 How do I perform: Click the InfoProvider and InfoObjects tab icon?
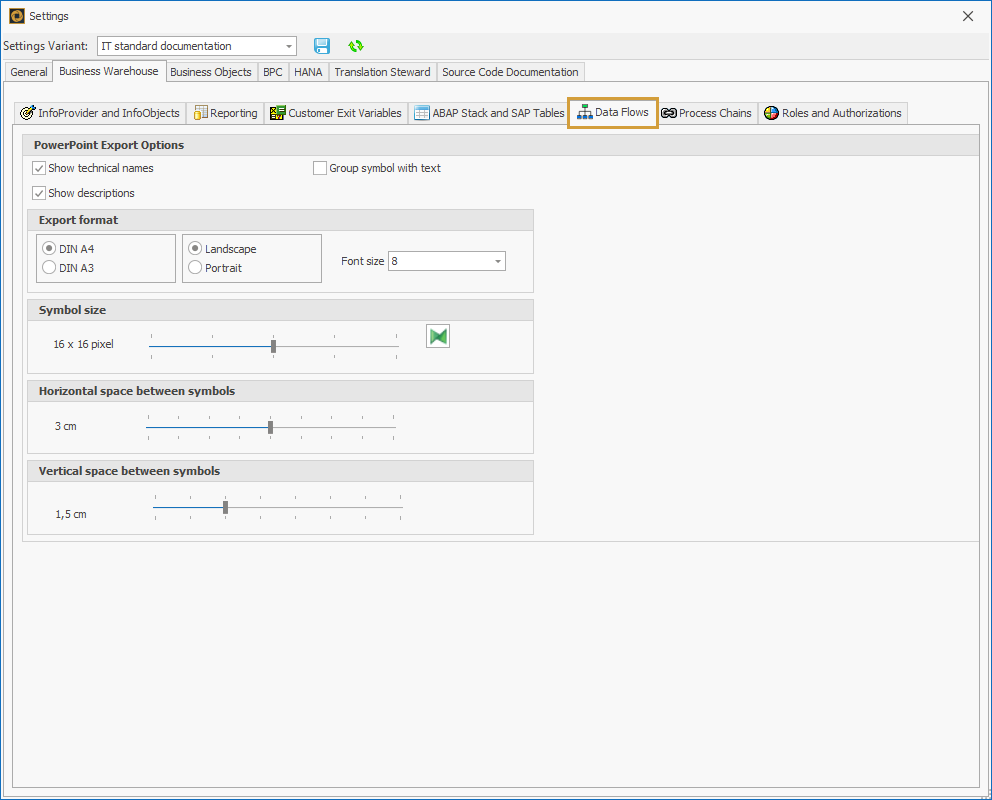click(x=28, y=113)
